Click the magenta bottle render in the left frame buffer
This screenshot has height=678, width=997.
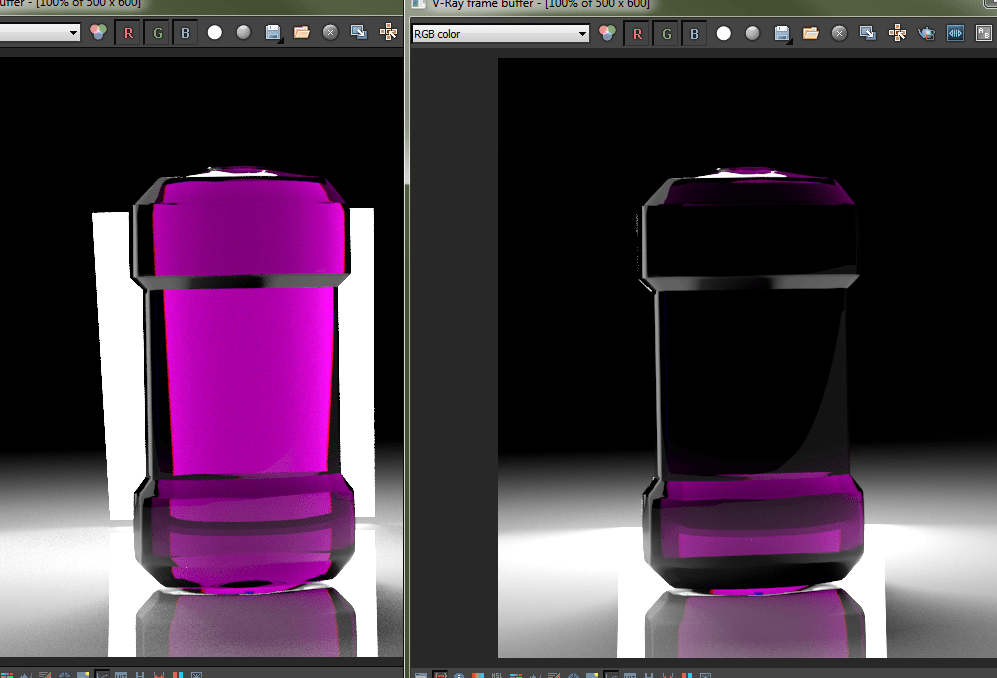243,382
